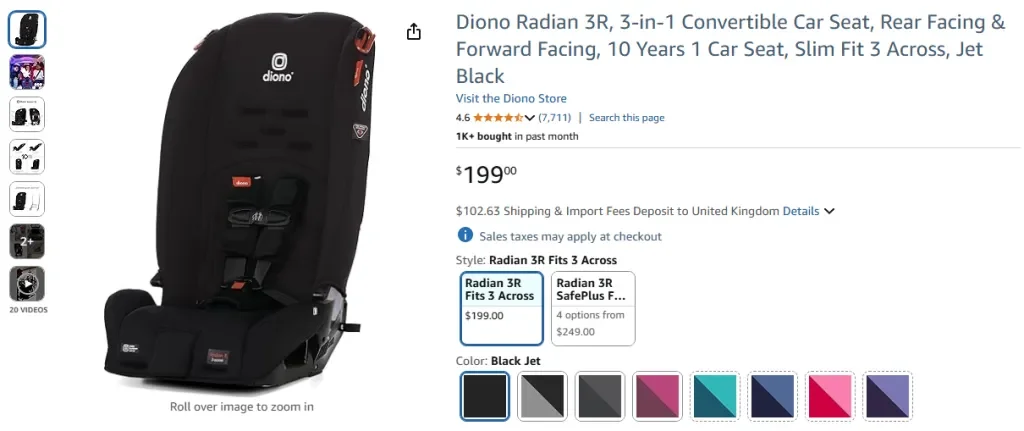Choose the teal color swatch
The image size is (1024, 431).
(x=715, y=396)
